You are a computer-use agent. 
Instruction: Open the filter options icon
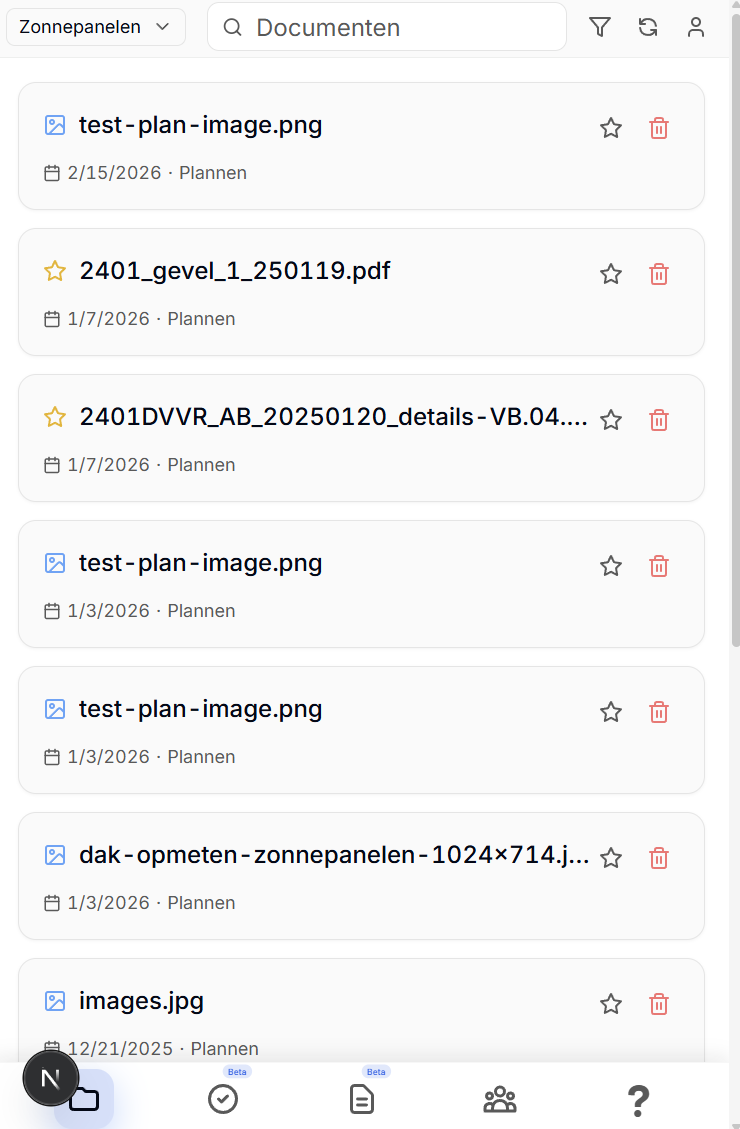click(x=600, y=27)
